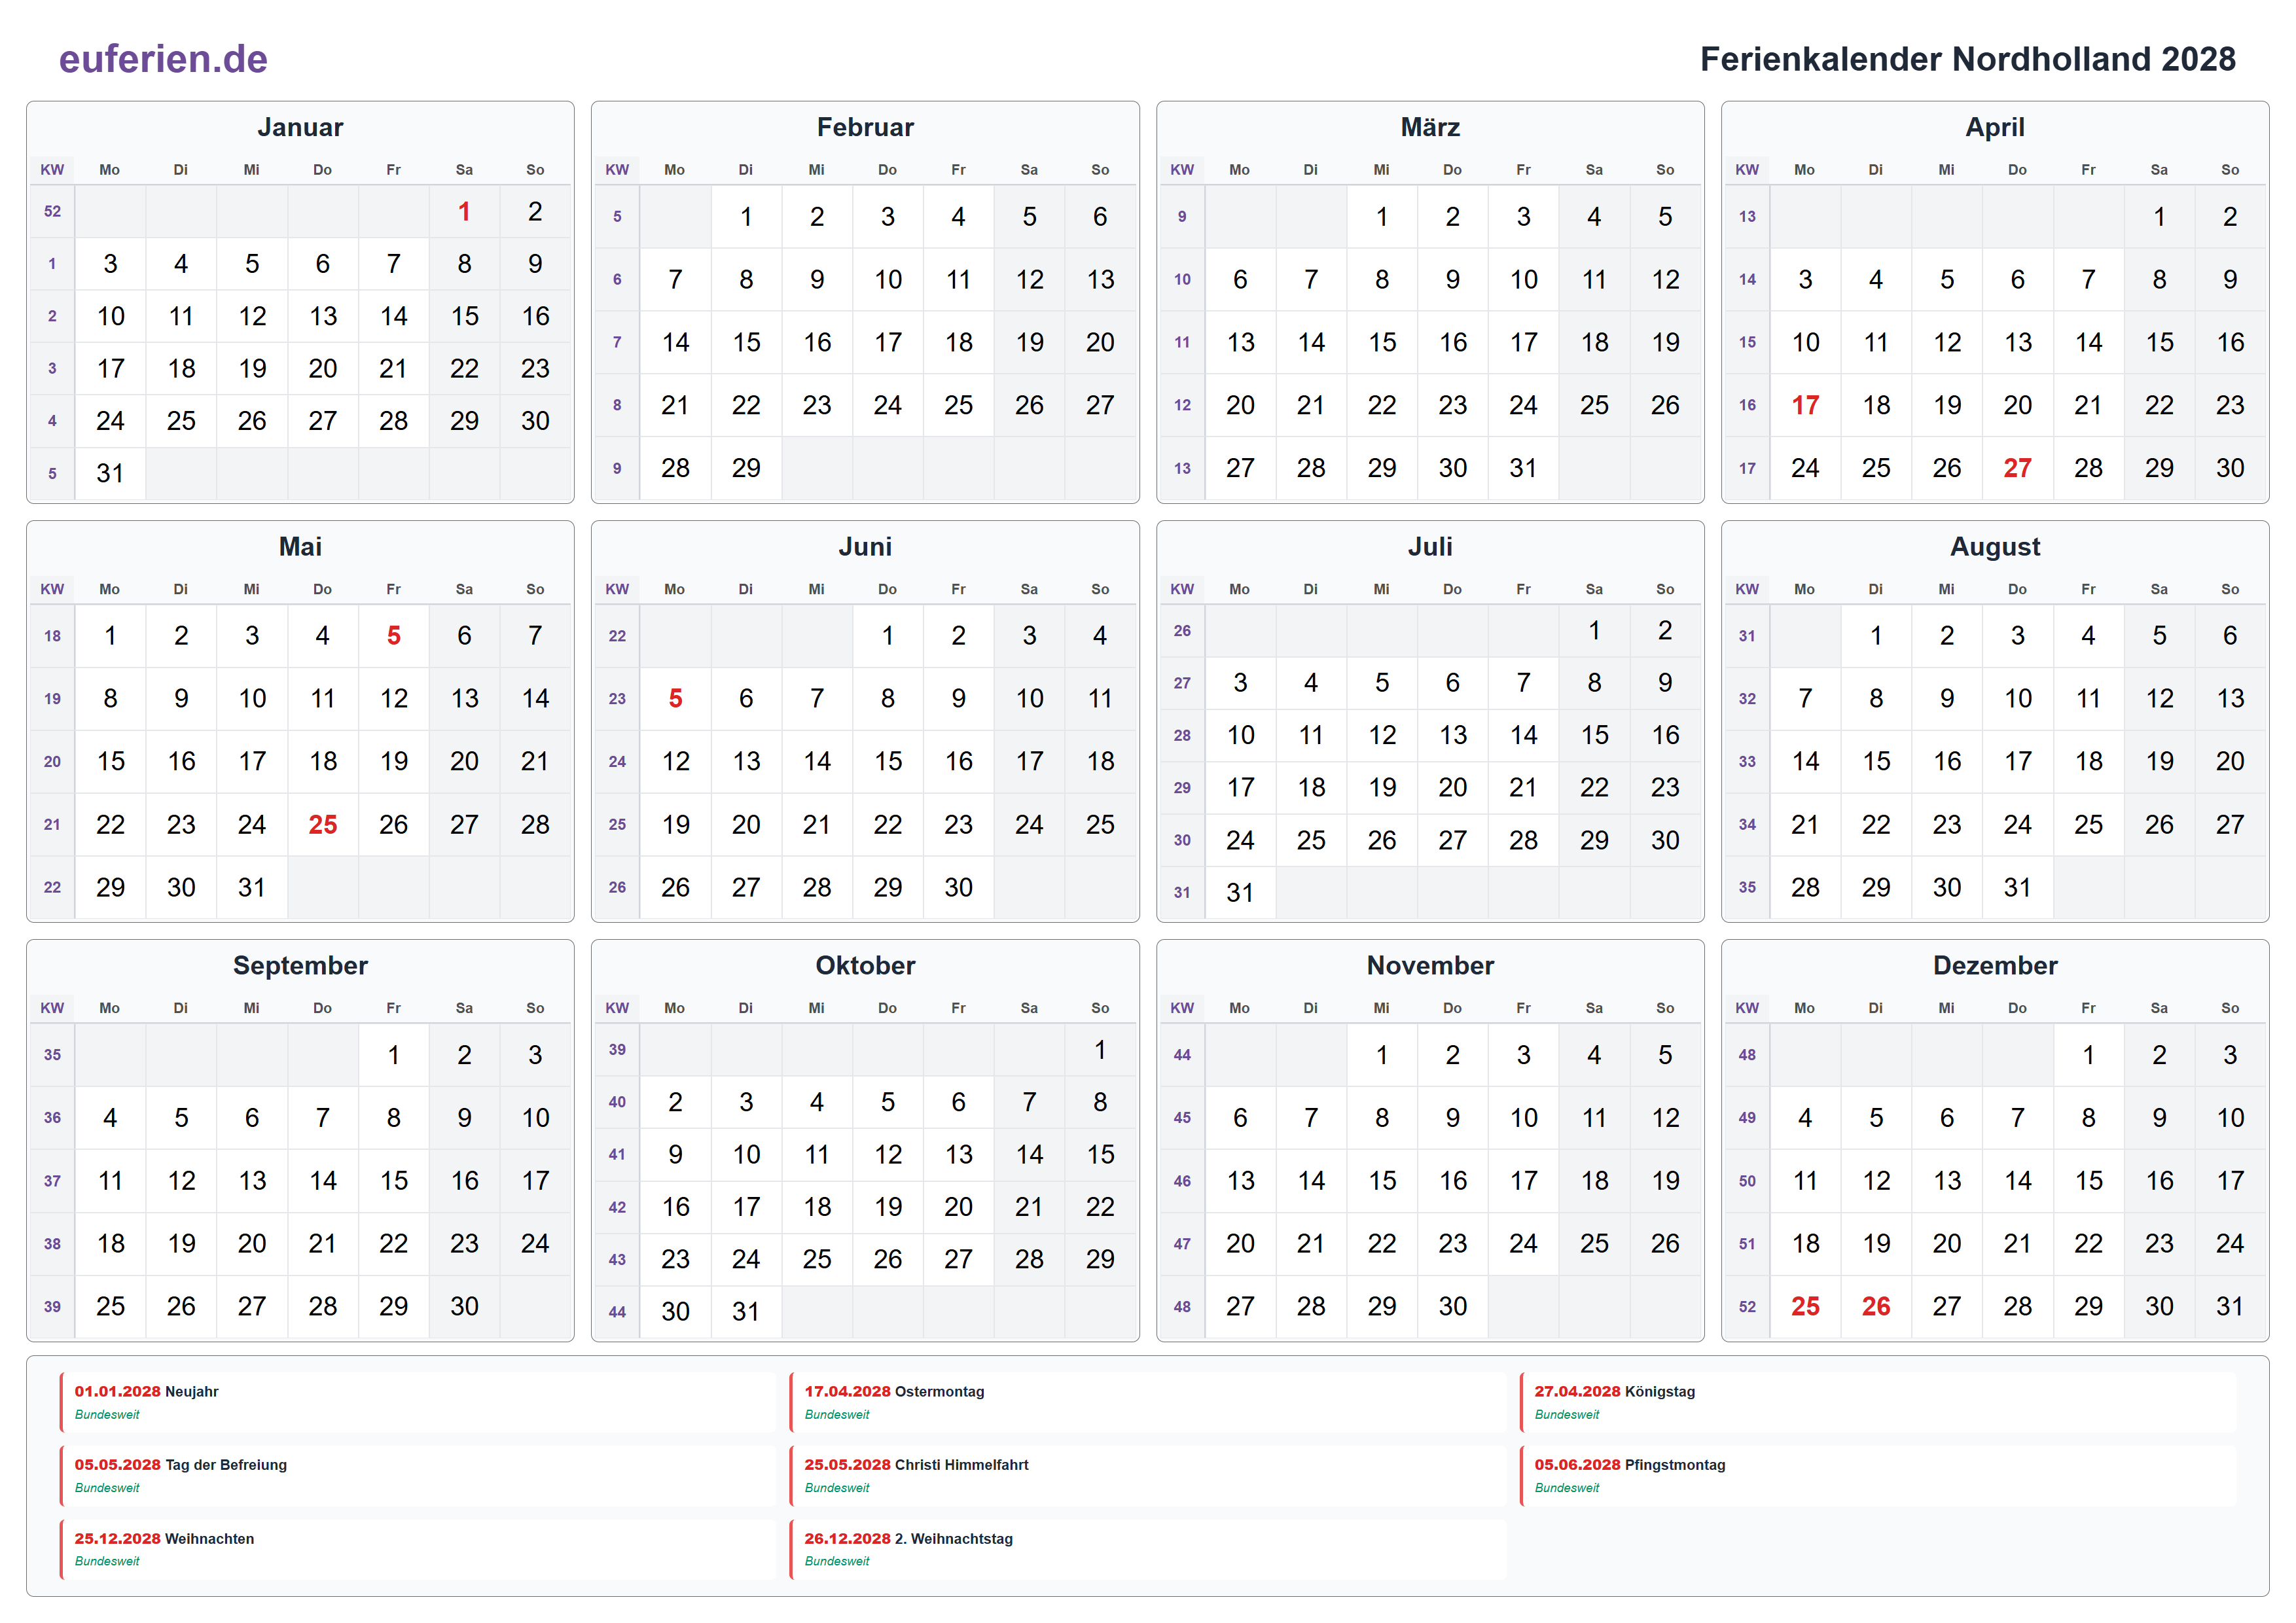Open the 17.04.2028 Ostermontag holiday entry
The height and width of the screenshot is (1623, 2296).
[x=1148, y=1402]
